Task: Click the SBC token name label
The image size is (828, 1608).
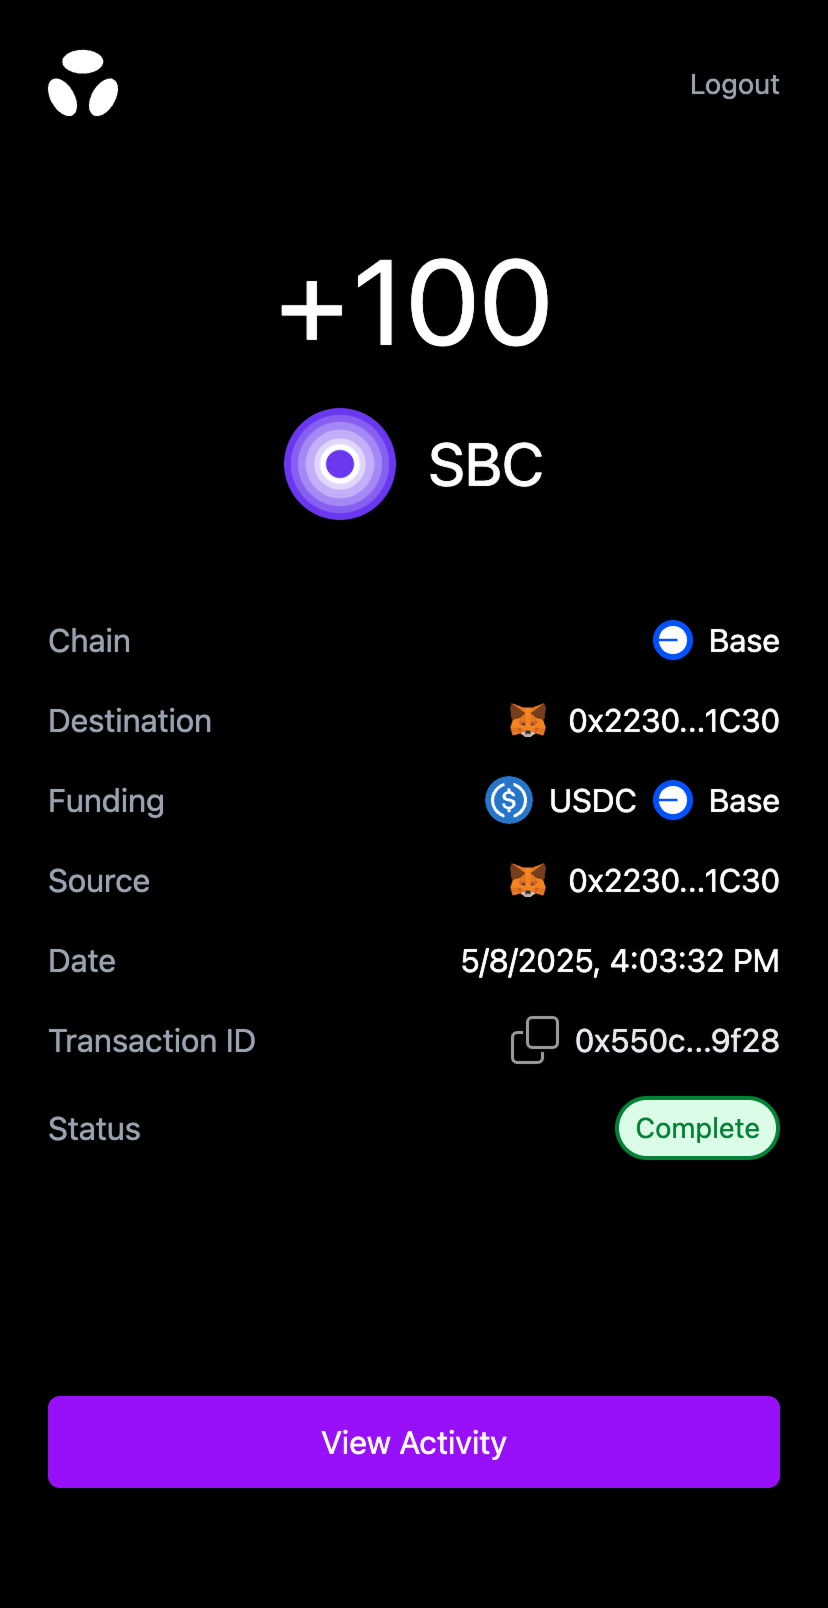Action: [486, 465]
